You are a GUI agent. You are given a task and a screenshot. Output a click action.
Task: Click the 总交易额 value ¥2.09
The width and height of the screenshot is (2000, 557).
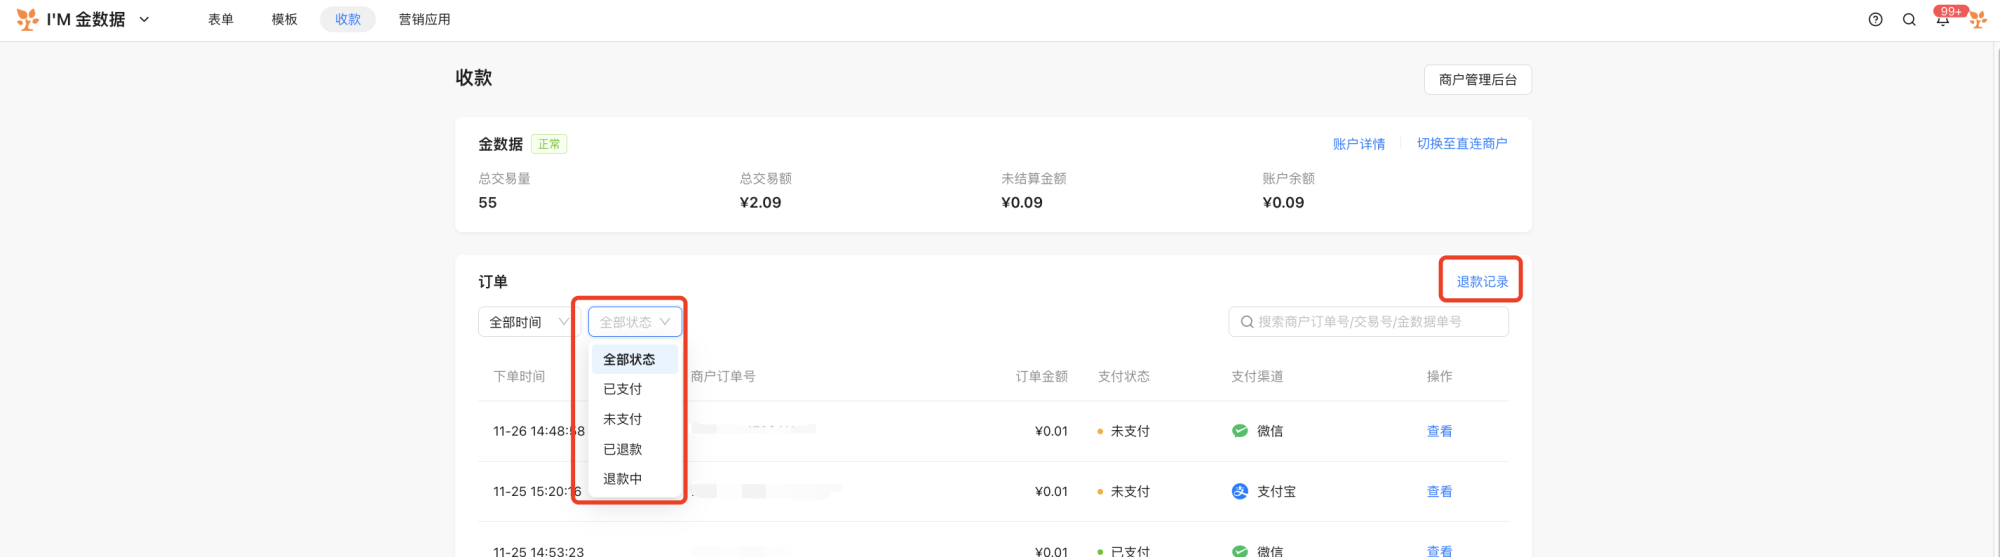(760, 202)
